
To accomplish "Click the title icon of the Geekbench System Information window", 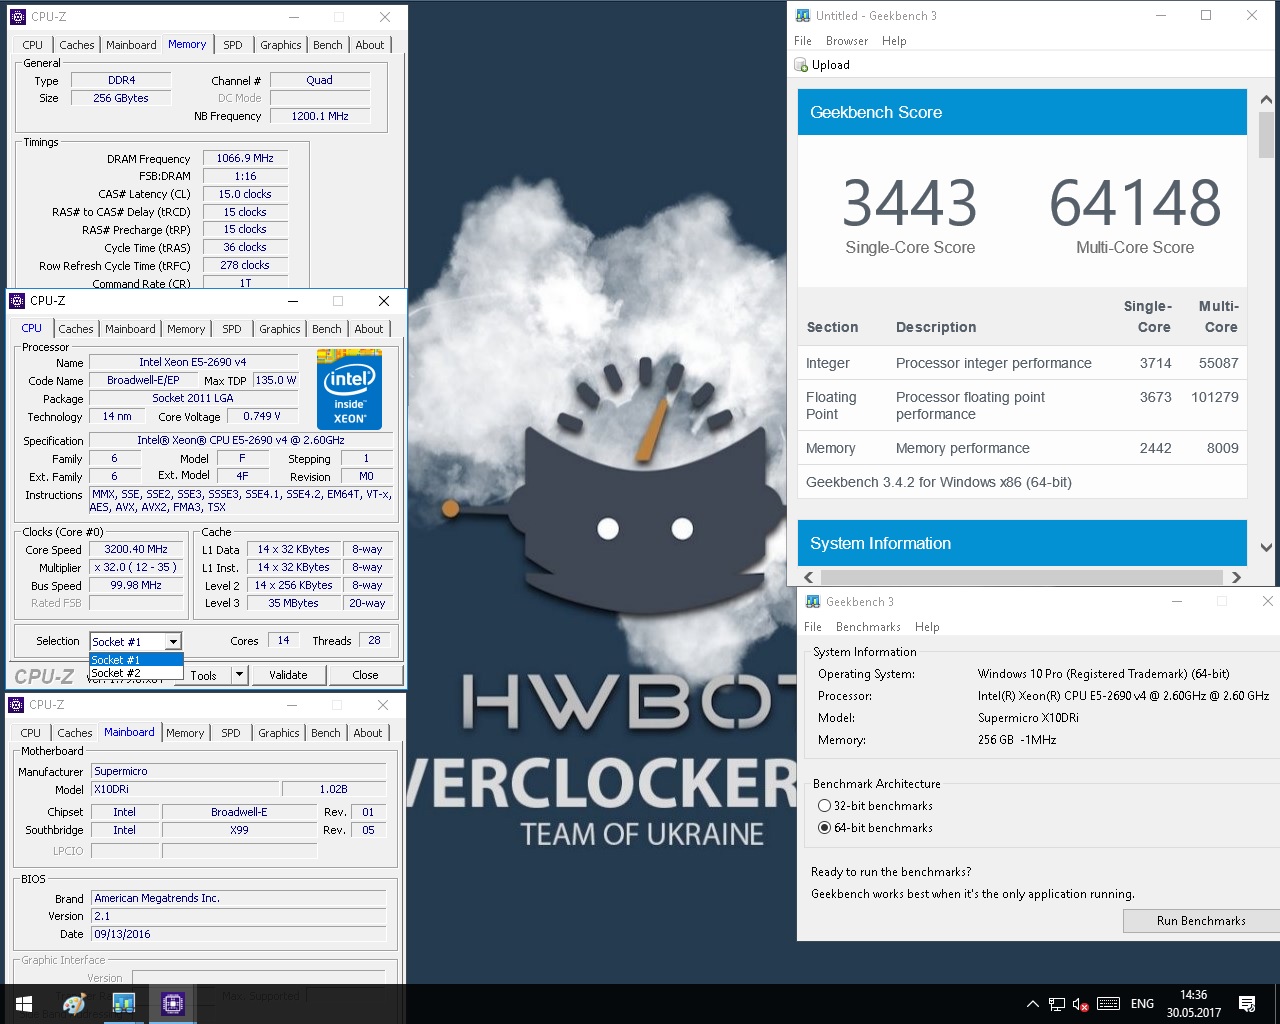I will 813,602.
